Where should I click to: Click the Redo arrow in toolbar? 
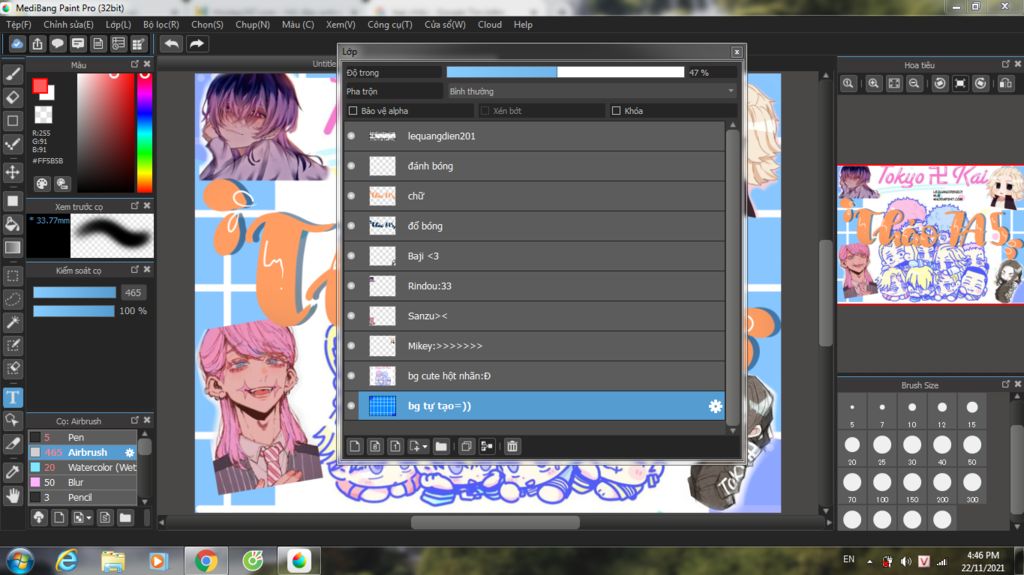tap(197, 44)
